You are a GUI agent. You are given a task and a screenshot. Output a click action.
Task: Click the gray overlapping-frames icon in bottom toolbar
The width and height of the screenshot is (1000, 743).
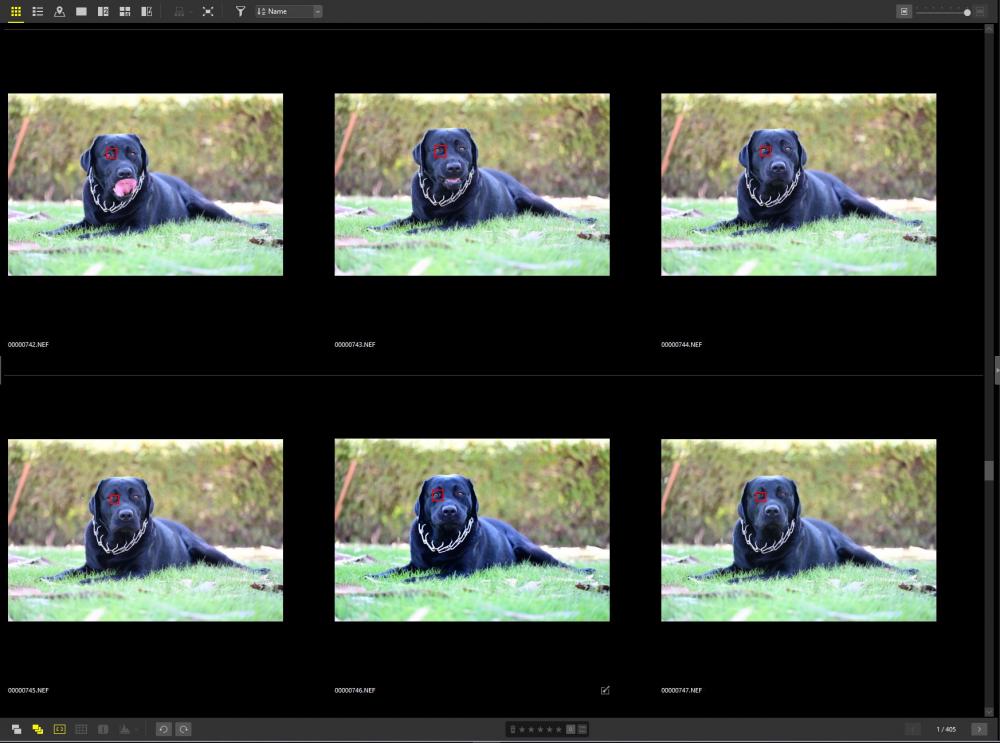[16, 729]
